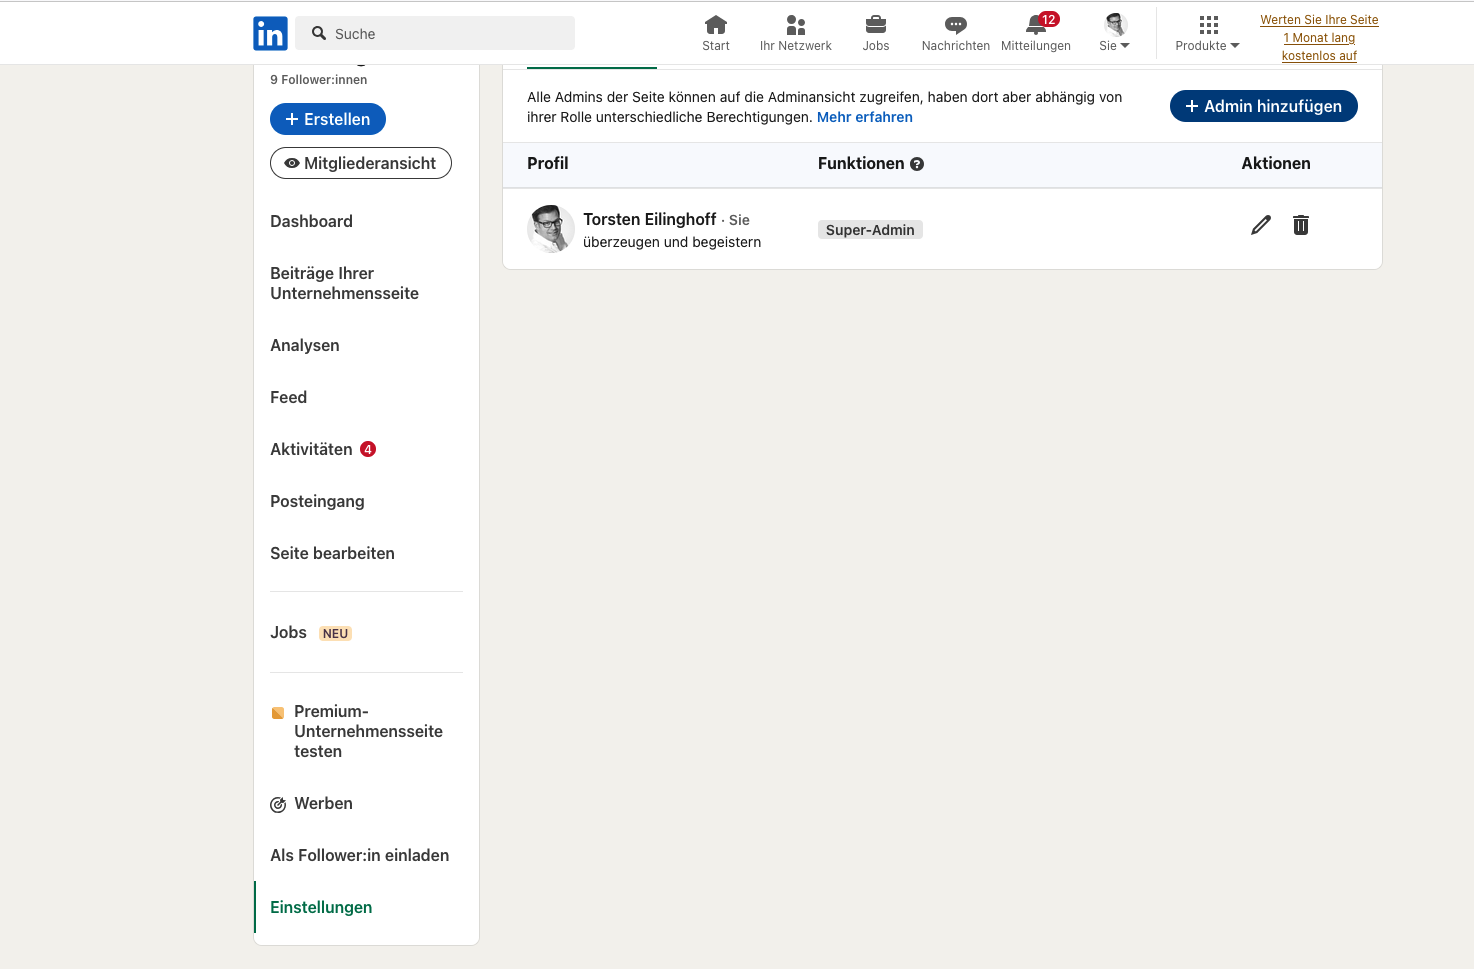Edit Torsten Eilinghoff's admin role pencil

click(1260, 225)
